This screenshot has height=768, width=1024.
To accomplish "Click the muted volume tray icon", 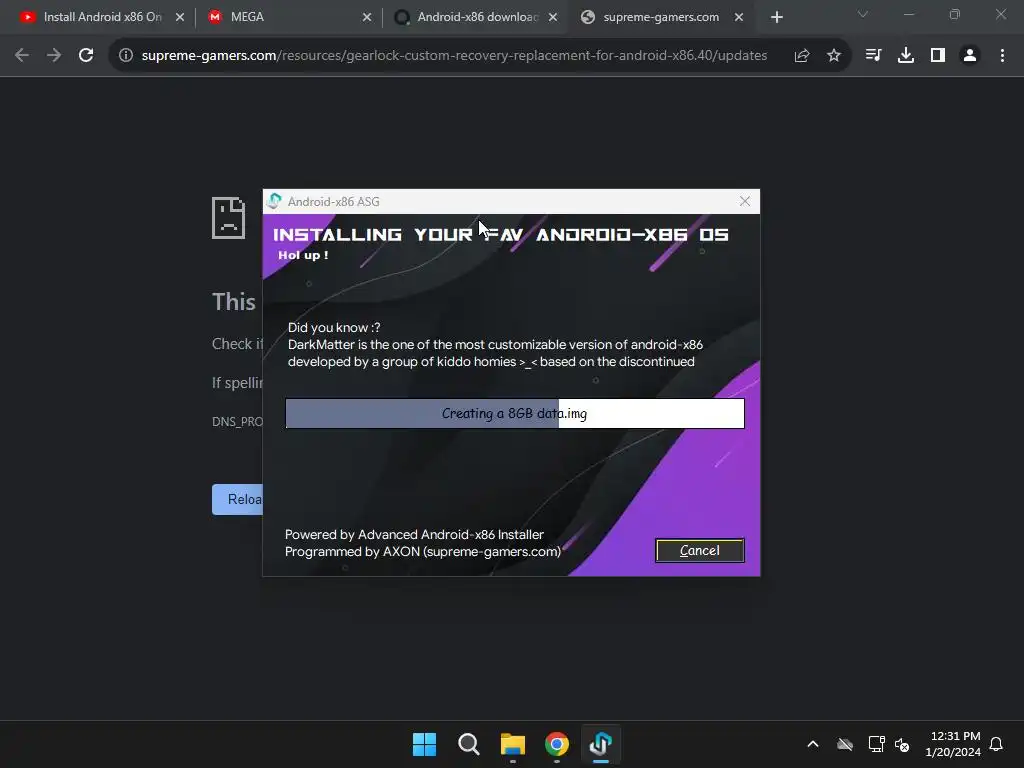I will (903, 744).
